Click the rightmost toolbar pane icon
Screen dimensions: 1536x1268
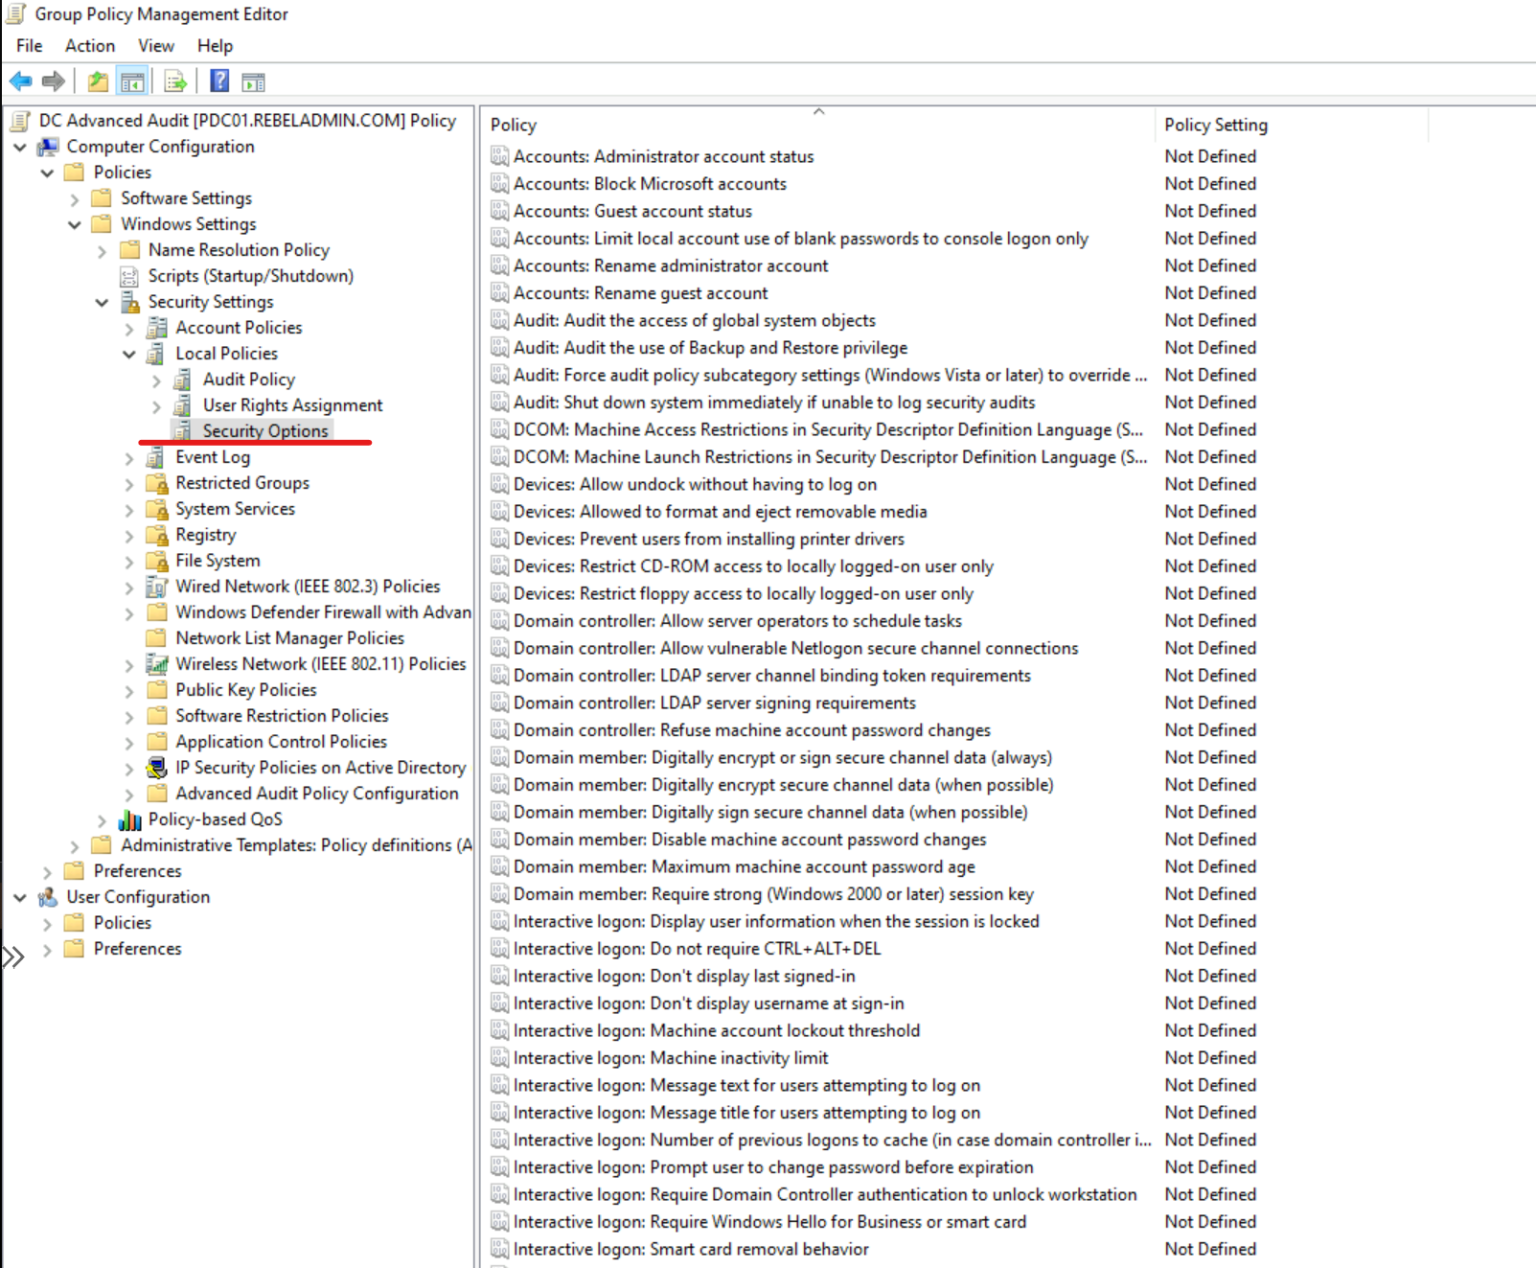(x=253, y=81)
